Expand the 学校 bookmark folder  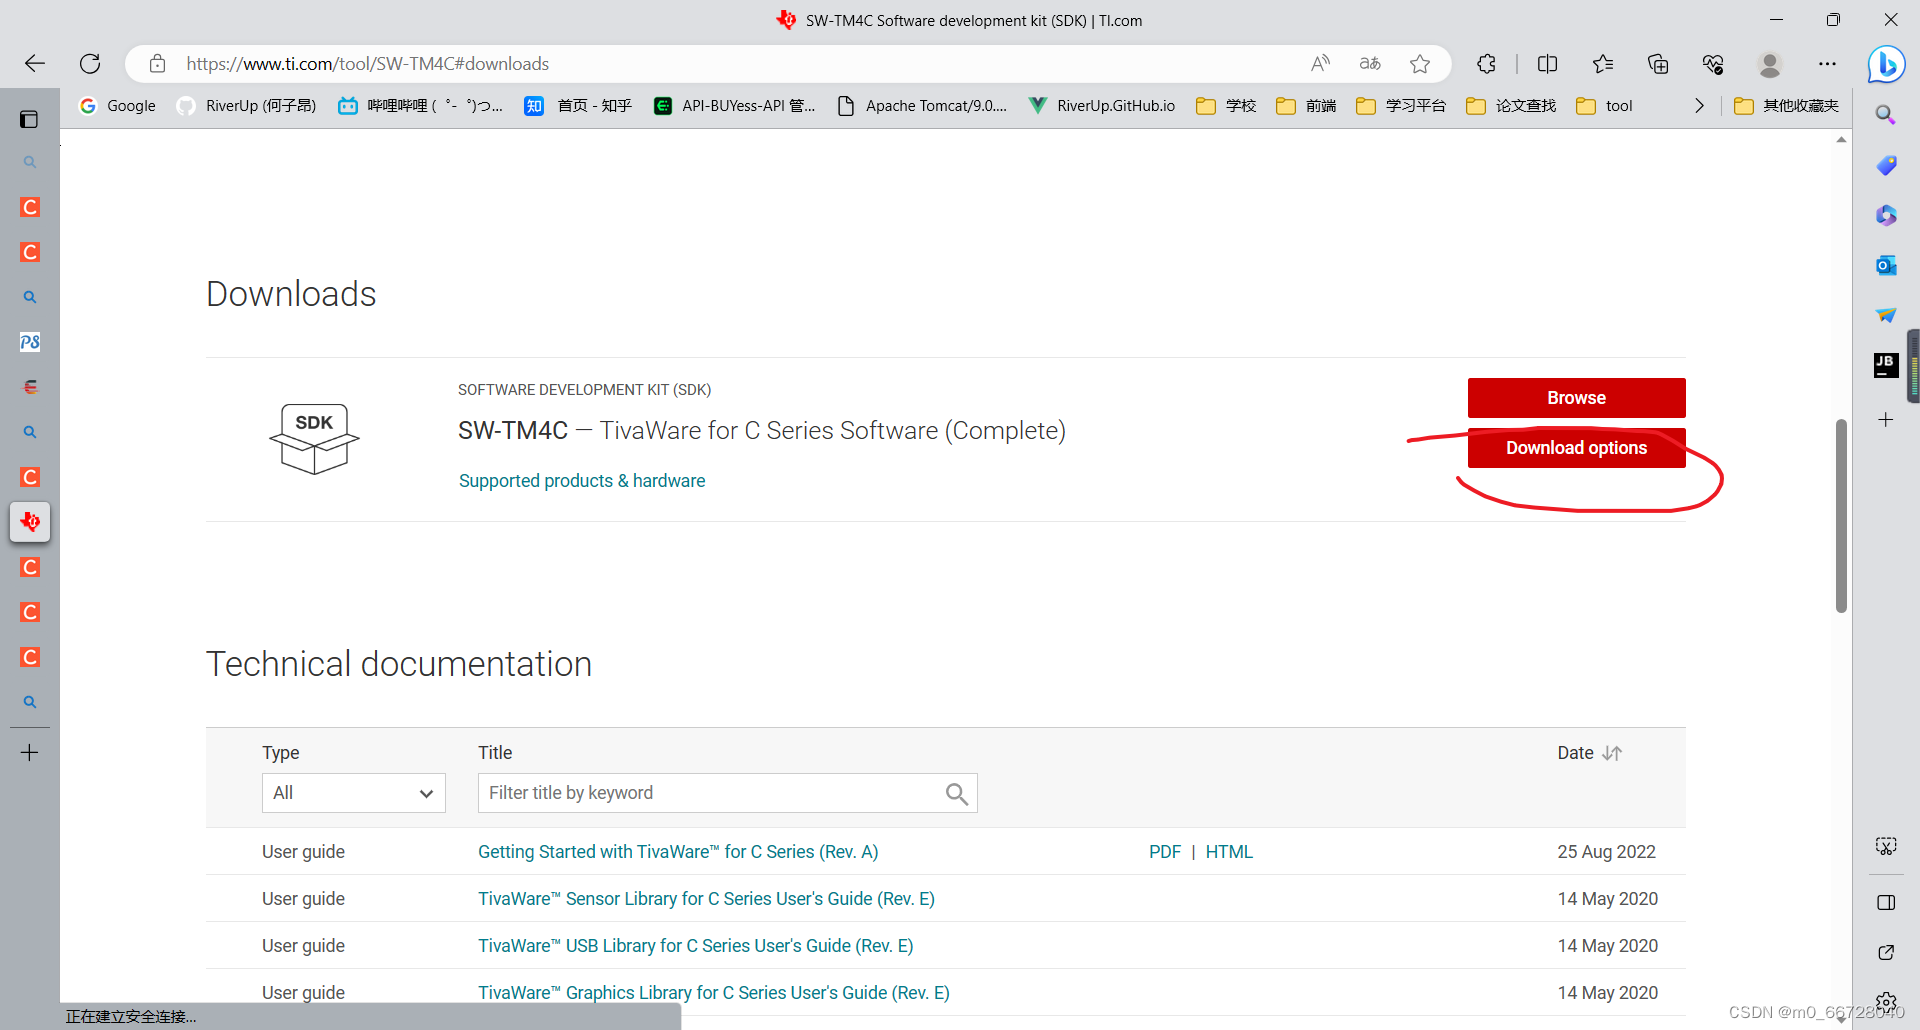pyautogui.click(x=1226, y=106)
